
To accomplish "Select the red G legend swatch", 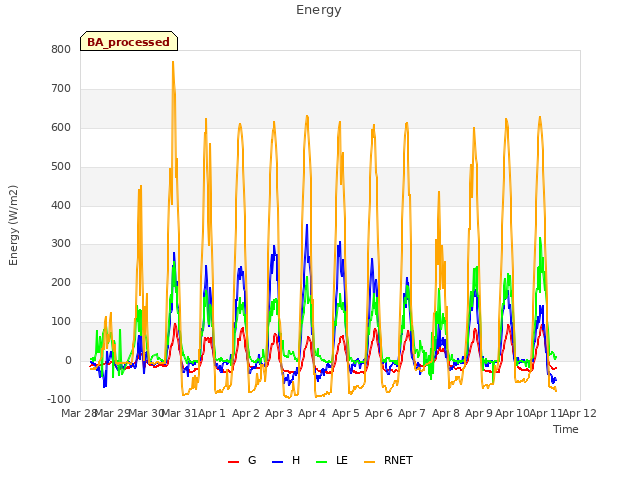I will point(233,462).
